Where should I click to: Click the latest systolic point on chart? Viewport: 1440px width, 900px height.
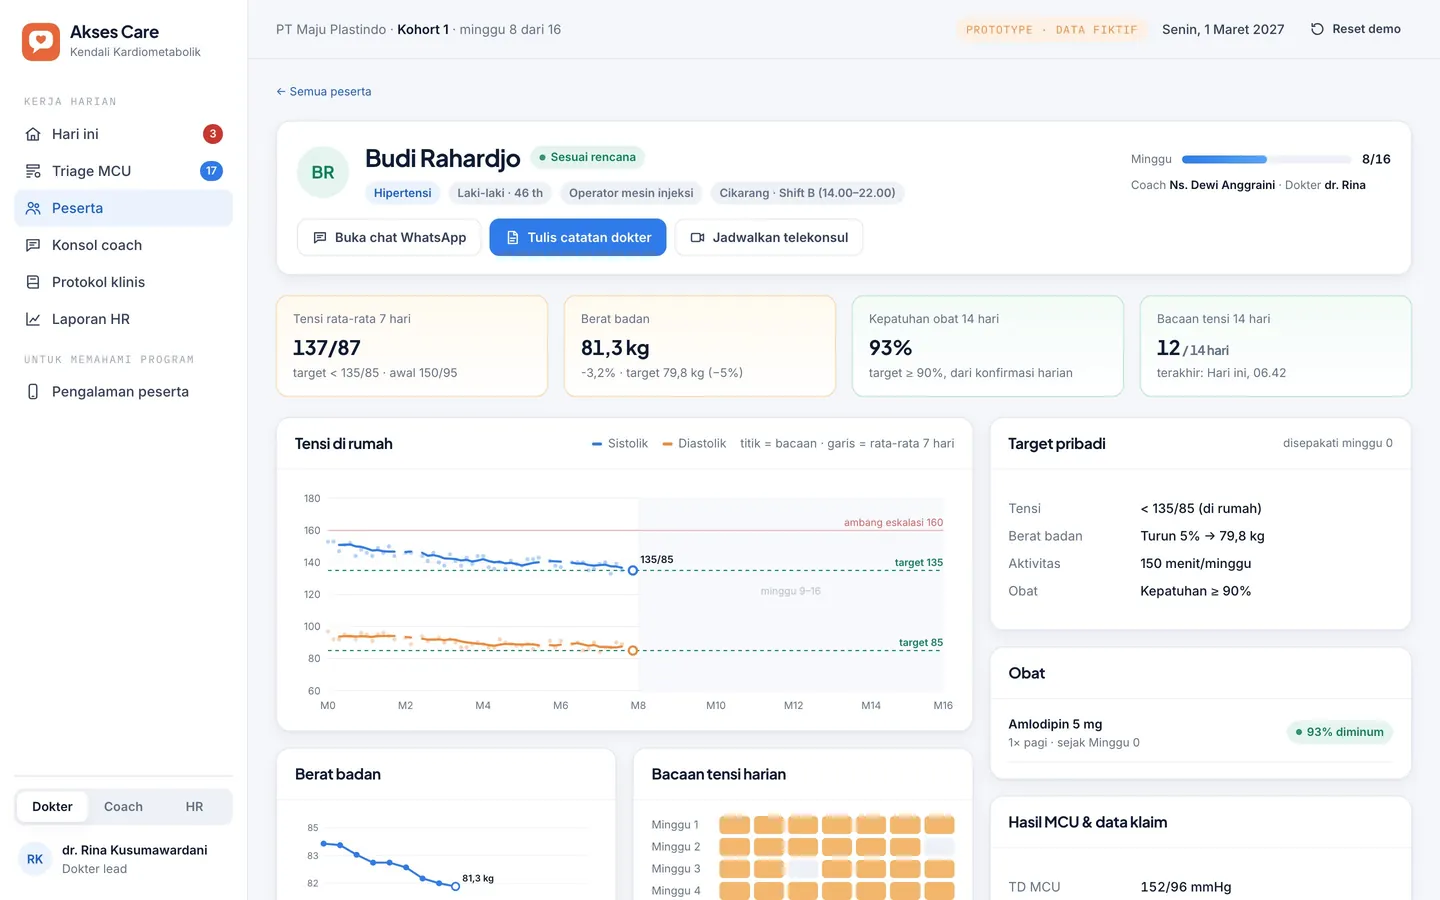tap(633, 570)
